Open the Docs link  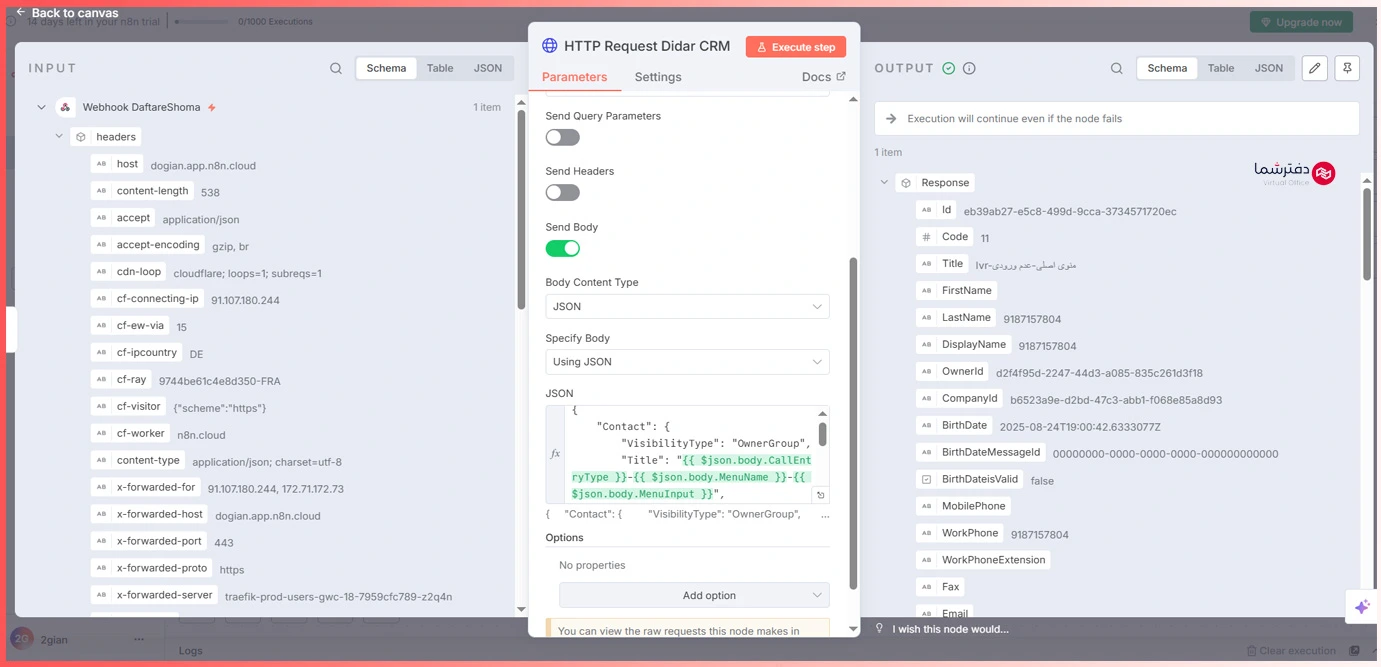823,77
